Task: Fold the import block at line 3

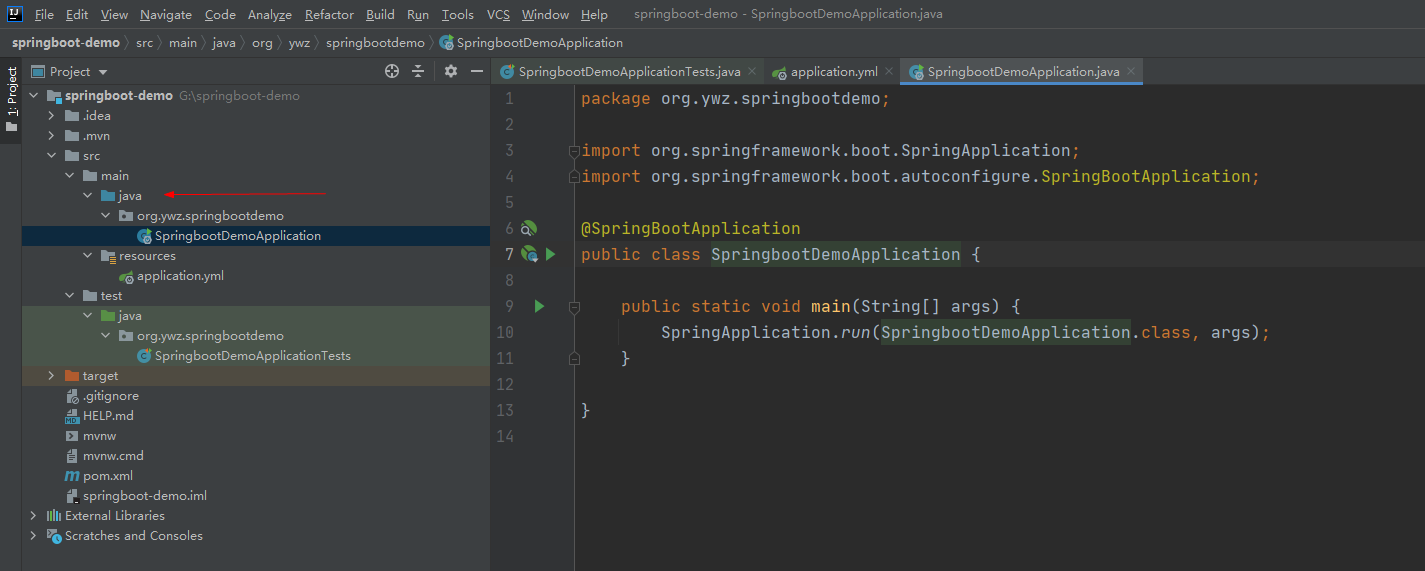Action: [x=574, y=151]
